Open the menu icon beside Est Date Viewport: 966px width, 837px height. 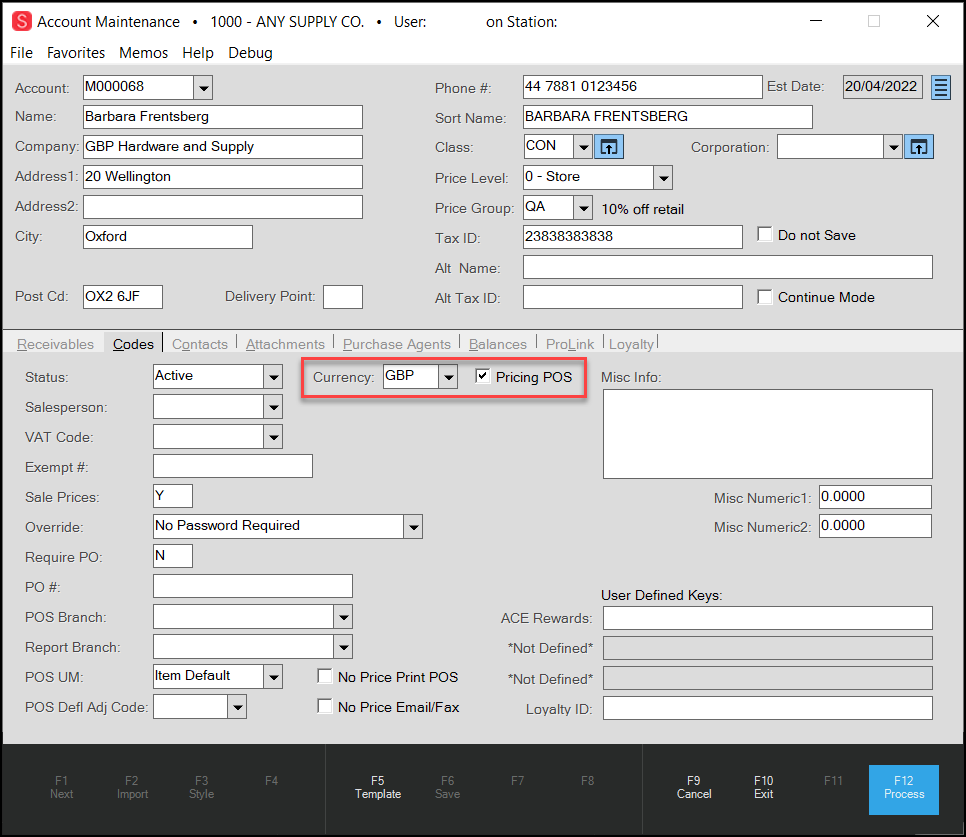(x=941, y=87)
